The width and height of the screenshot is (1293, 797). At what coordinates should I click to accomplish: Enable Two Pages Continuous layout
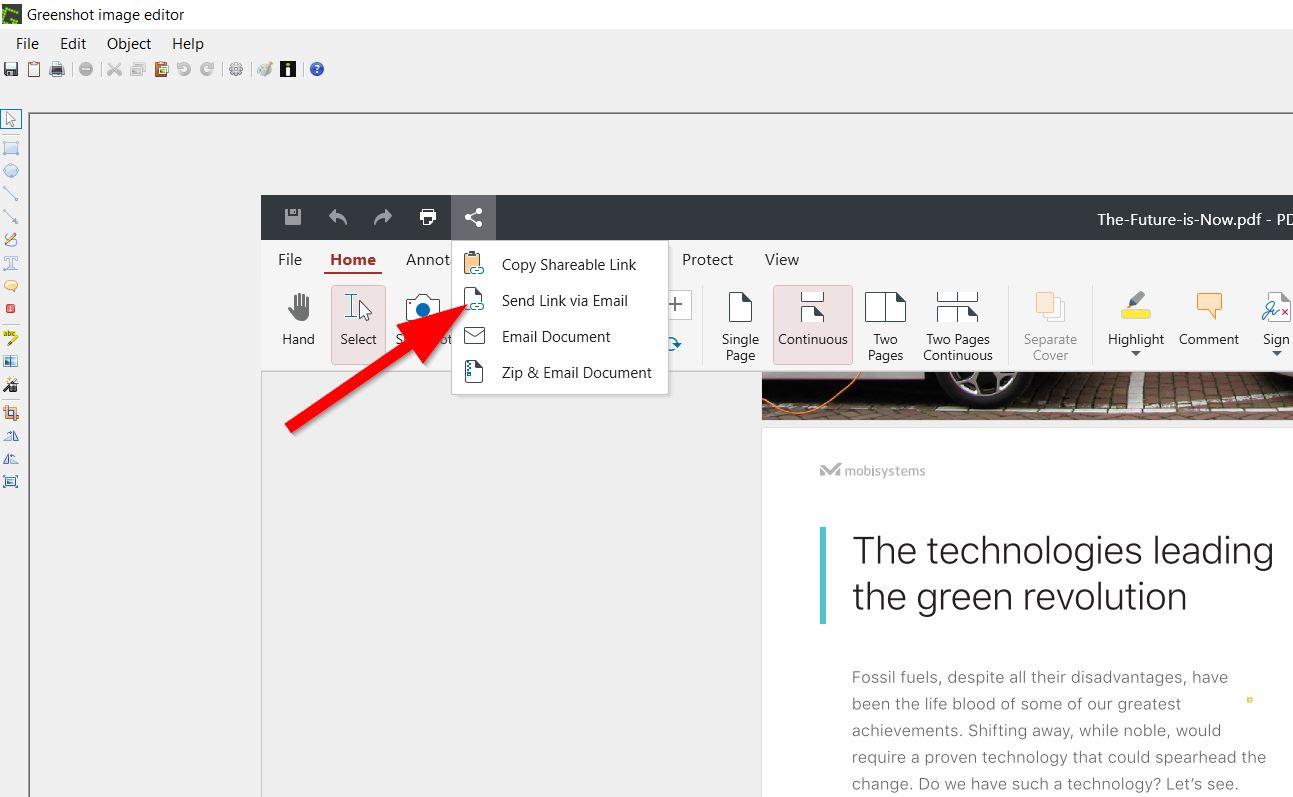click(x=957, y=322)
